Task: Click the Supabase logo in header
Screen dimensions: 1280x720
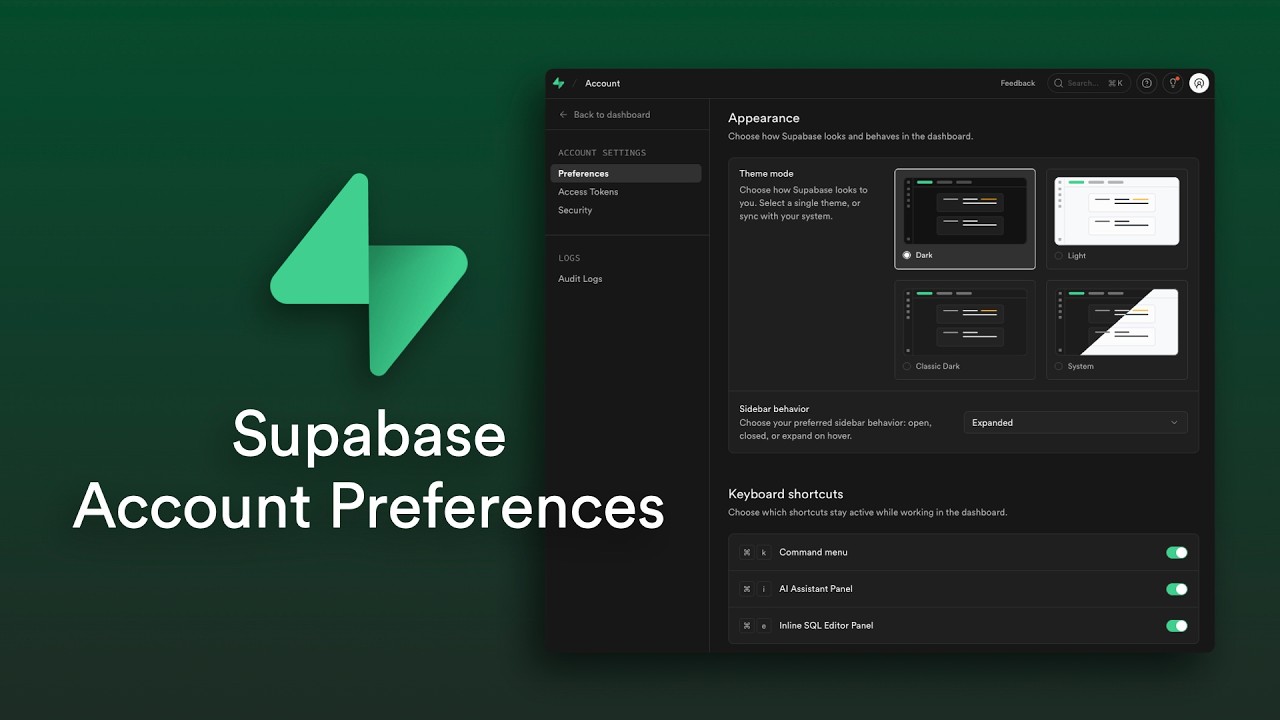Action: tap(559, 83)
